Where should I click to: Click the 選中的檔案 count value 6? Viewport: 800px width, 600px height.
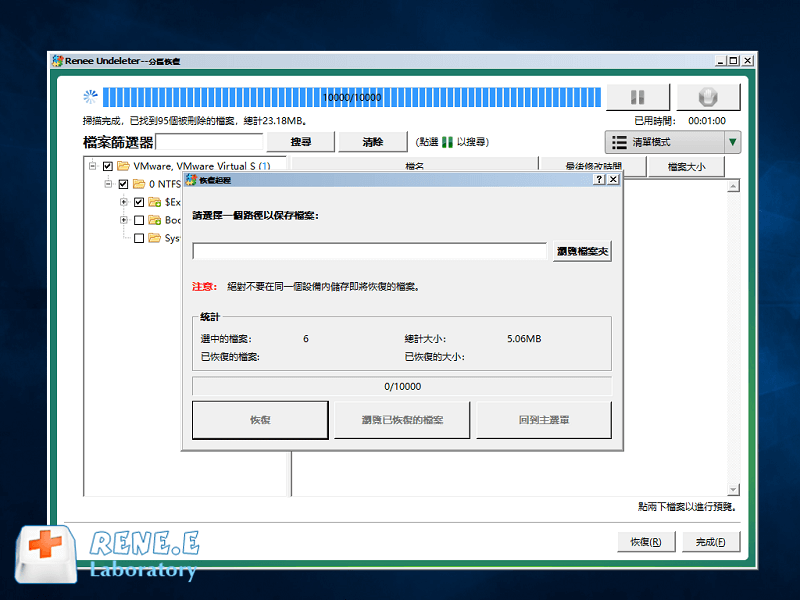(306, 339)
